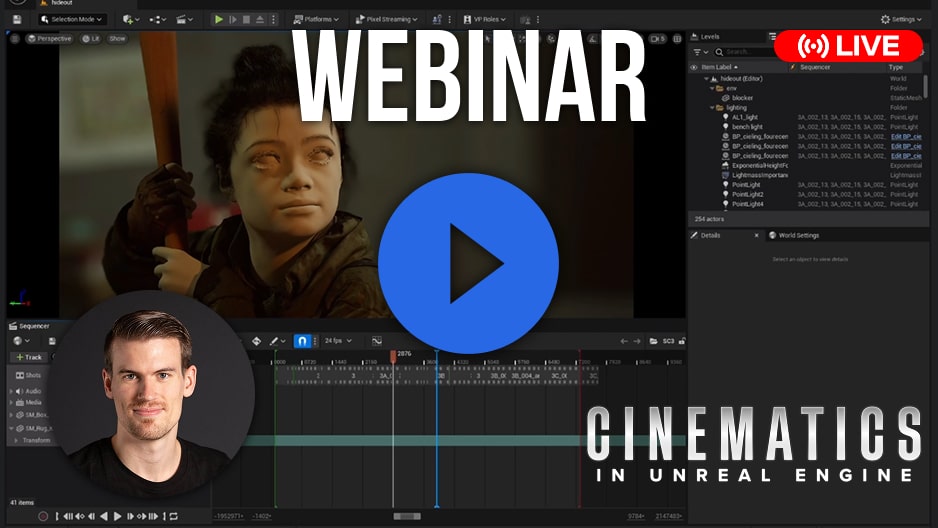The image size is (938, 528).
Task: Expand the Media track
Action: [11, 402]
